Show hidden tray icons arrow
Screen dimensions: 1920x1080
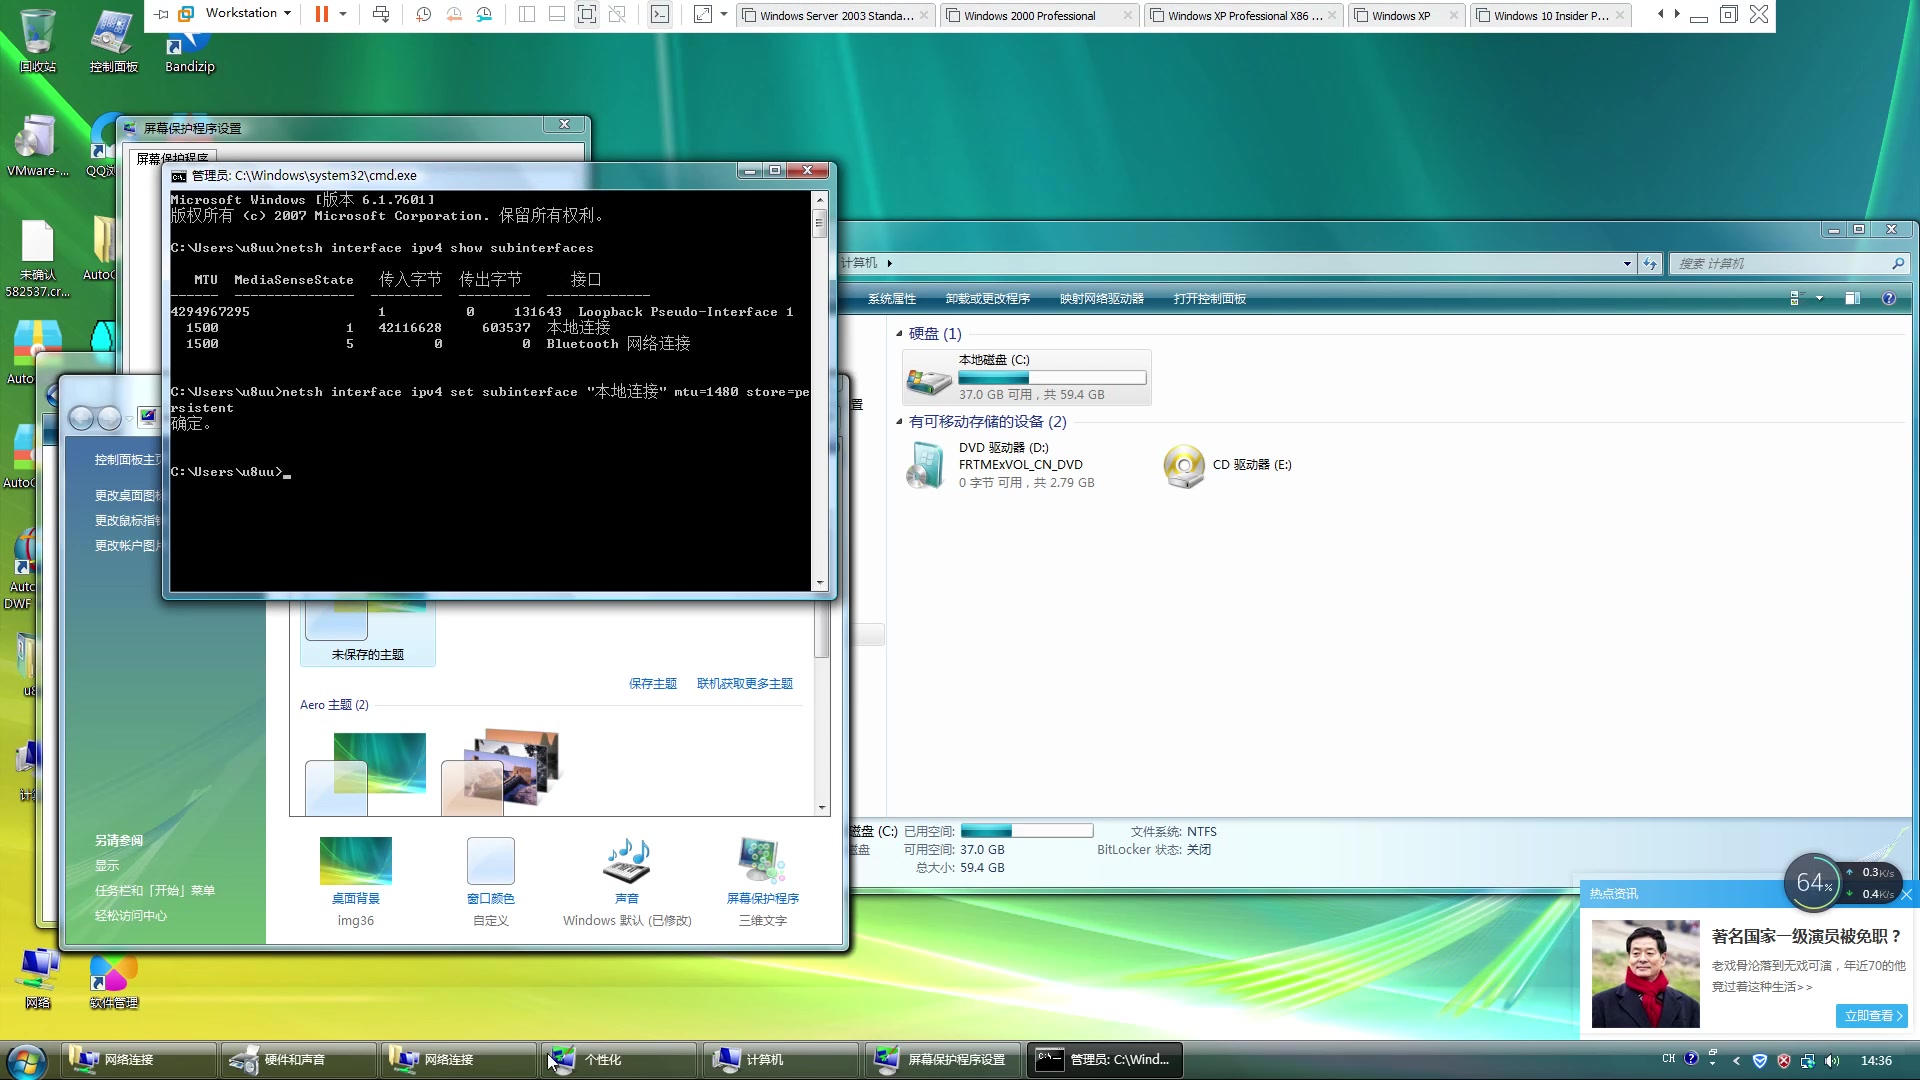(x=1736, y=1061)
